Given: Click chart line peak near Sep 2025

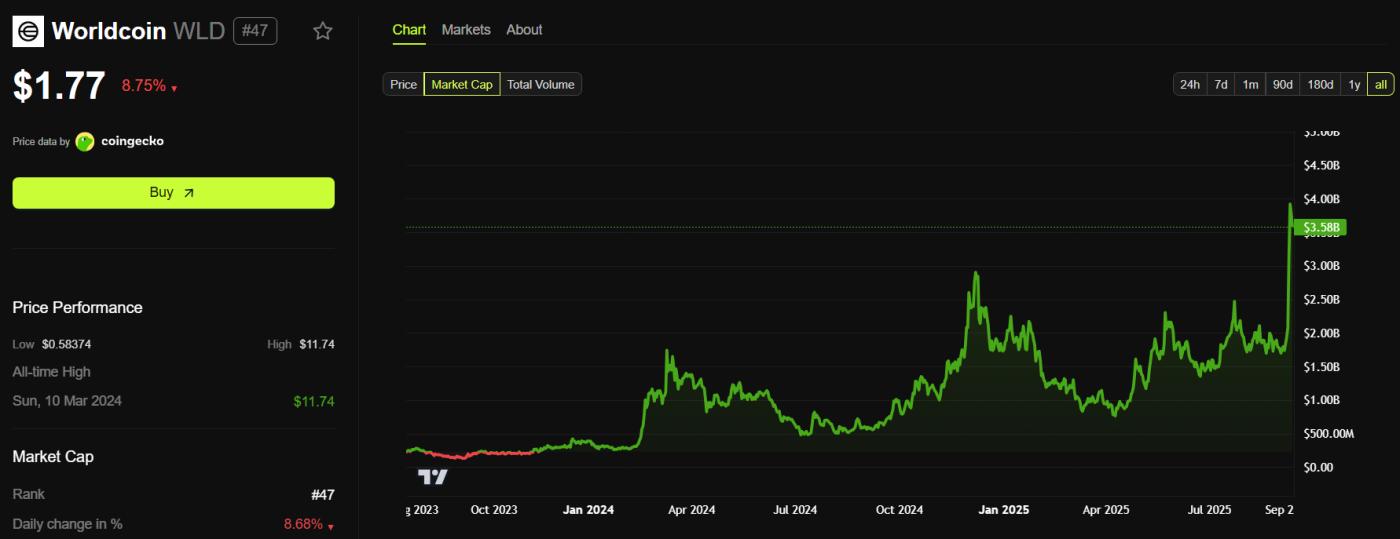Looking at the screenshot, I should [1289, 204].
